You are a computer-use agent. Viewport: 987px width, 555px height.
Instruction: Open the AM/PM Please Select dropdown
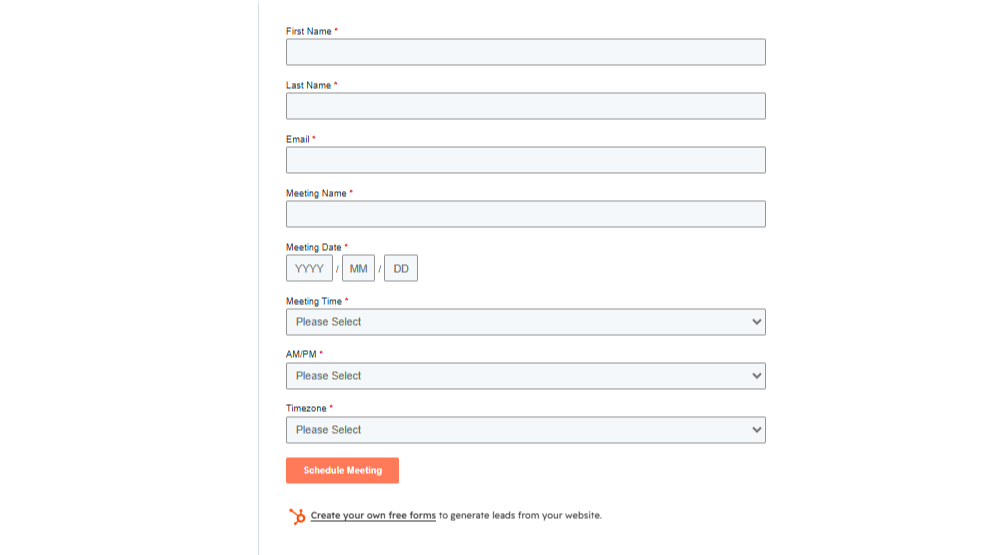pyautogui.click(x=526, y=376)
